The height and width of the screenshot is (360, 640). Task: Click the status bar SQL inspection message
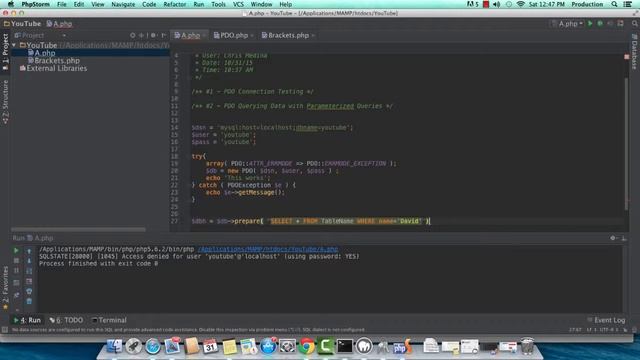click(x=188, y=330)
